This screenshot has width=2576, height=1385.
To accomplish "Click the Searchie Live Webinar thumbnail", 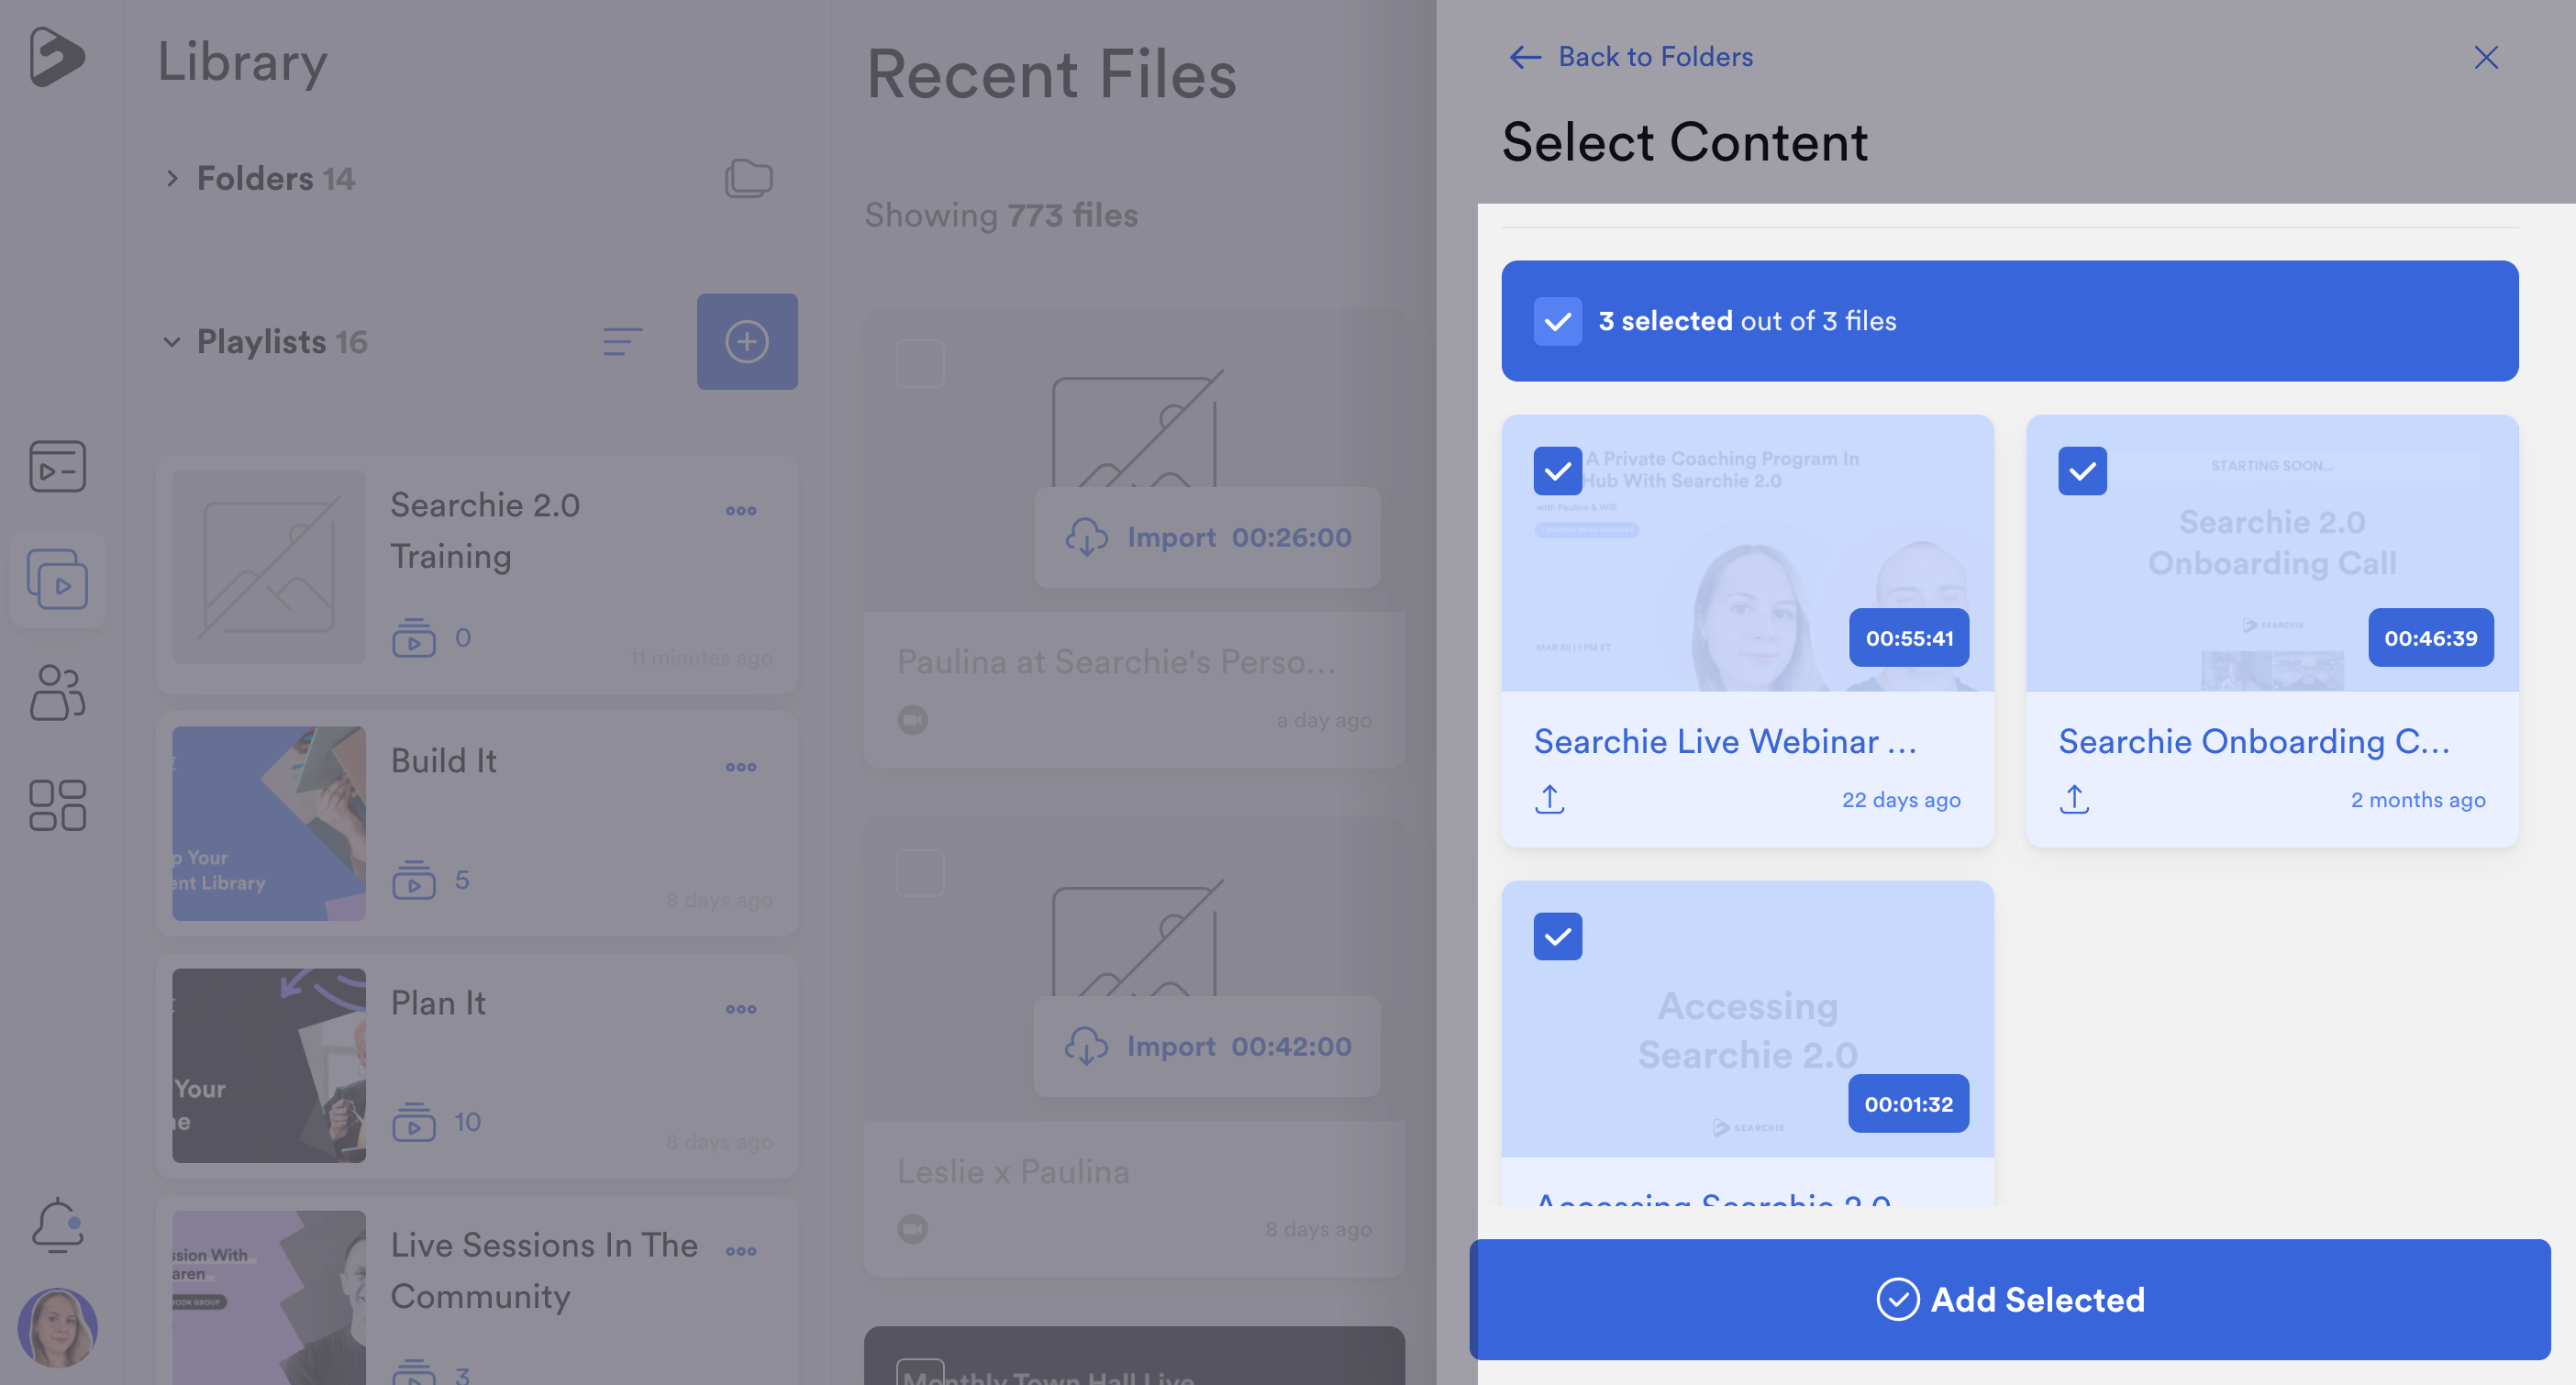I will 1747,553.
